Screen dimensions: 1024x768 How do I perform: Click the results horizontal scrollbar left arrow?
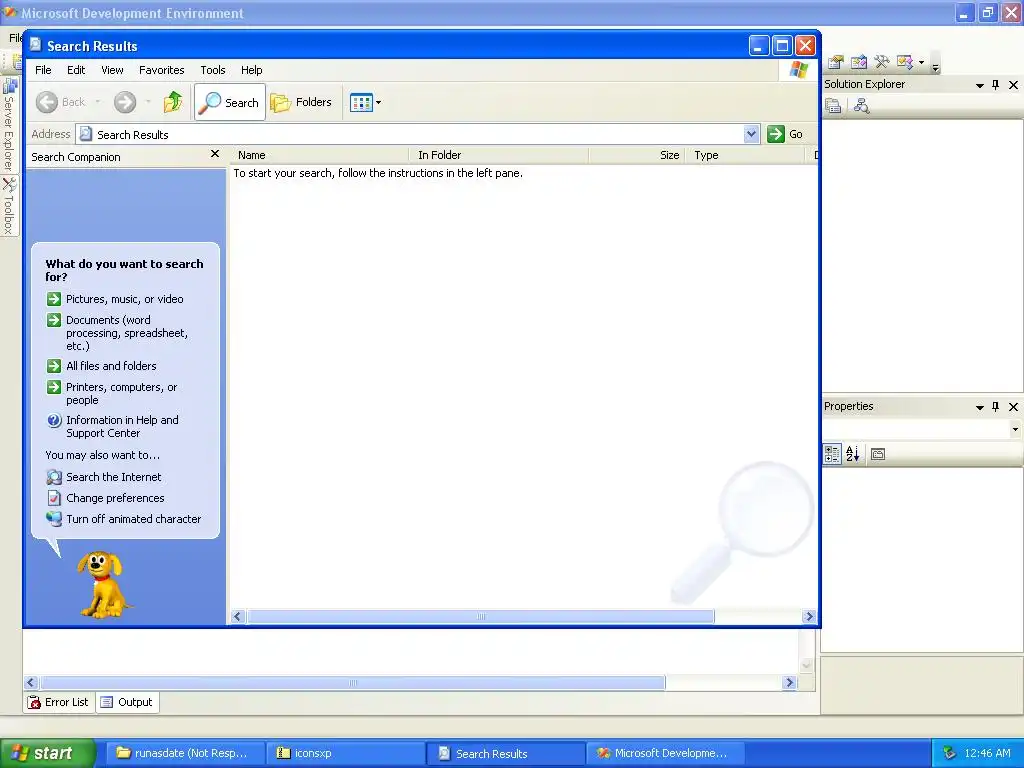tap(238, 616)
